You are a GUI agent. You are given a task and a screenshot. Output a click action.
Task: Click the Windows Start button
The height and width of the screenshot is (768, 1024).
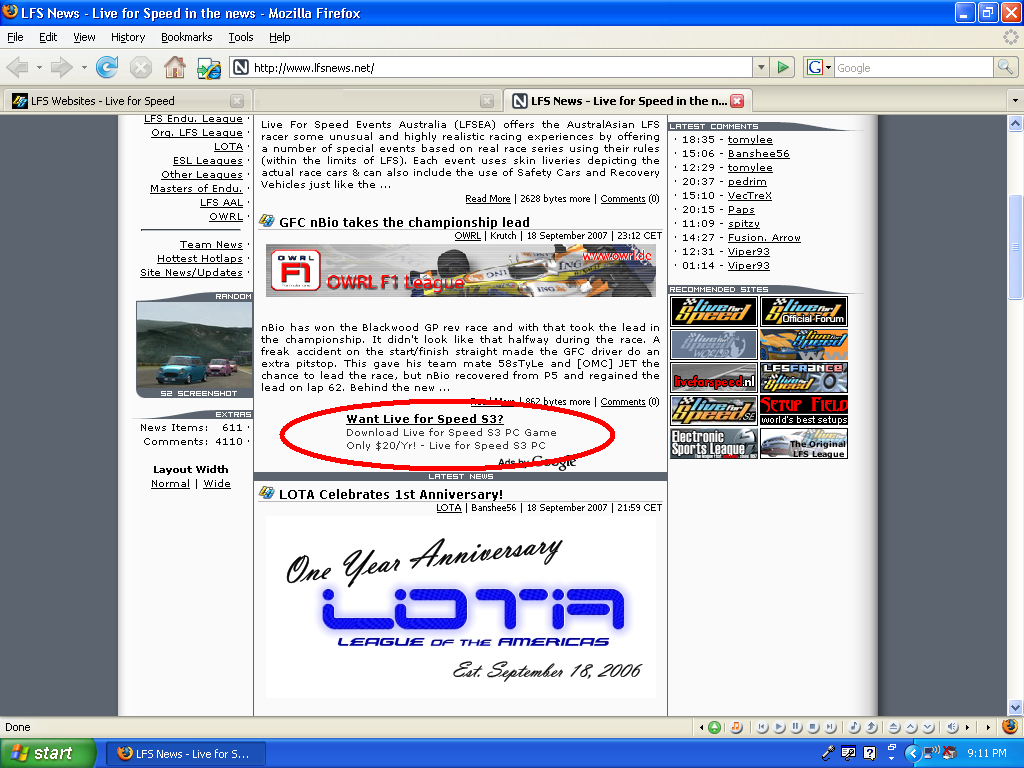pyautogui.click(x=47, y=753)
